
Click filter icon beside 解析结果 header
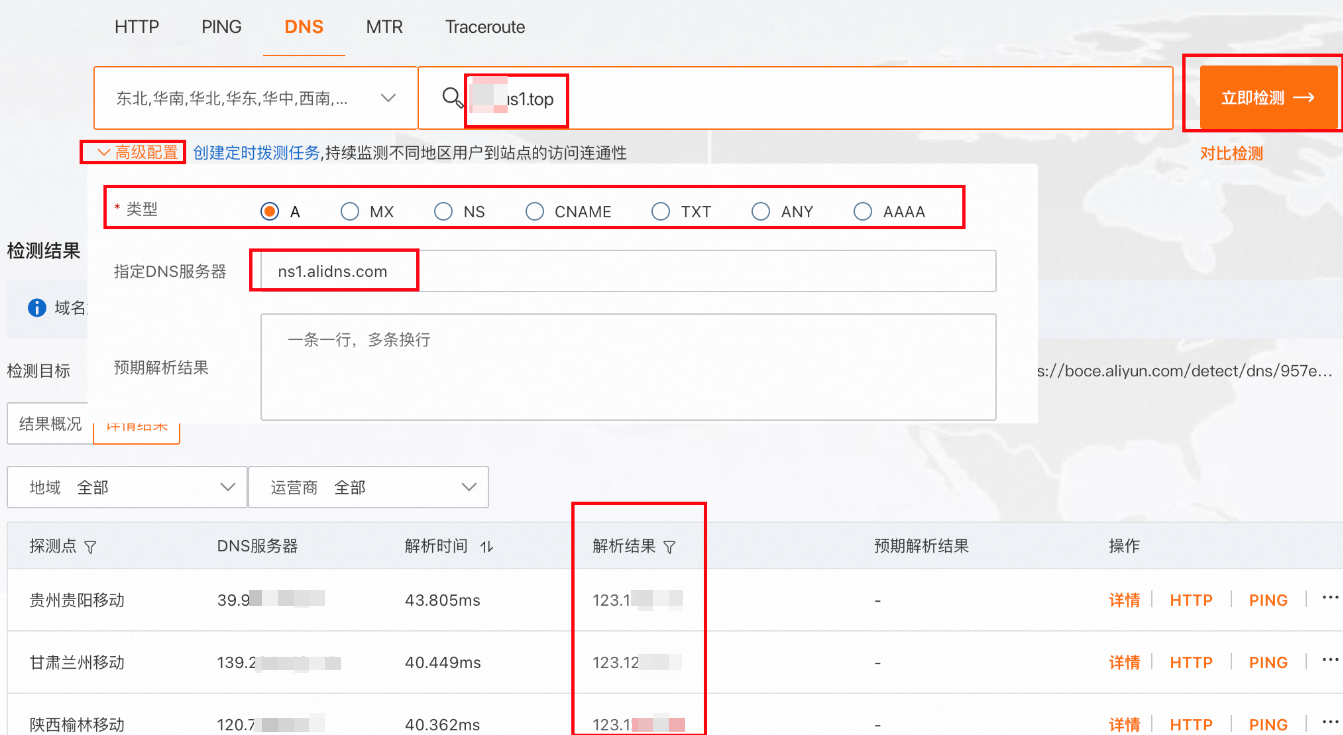click(x=670, y=547)
